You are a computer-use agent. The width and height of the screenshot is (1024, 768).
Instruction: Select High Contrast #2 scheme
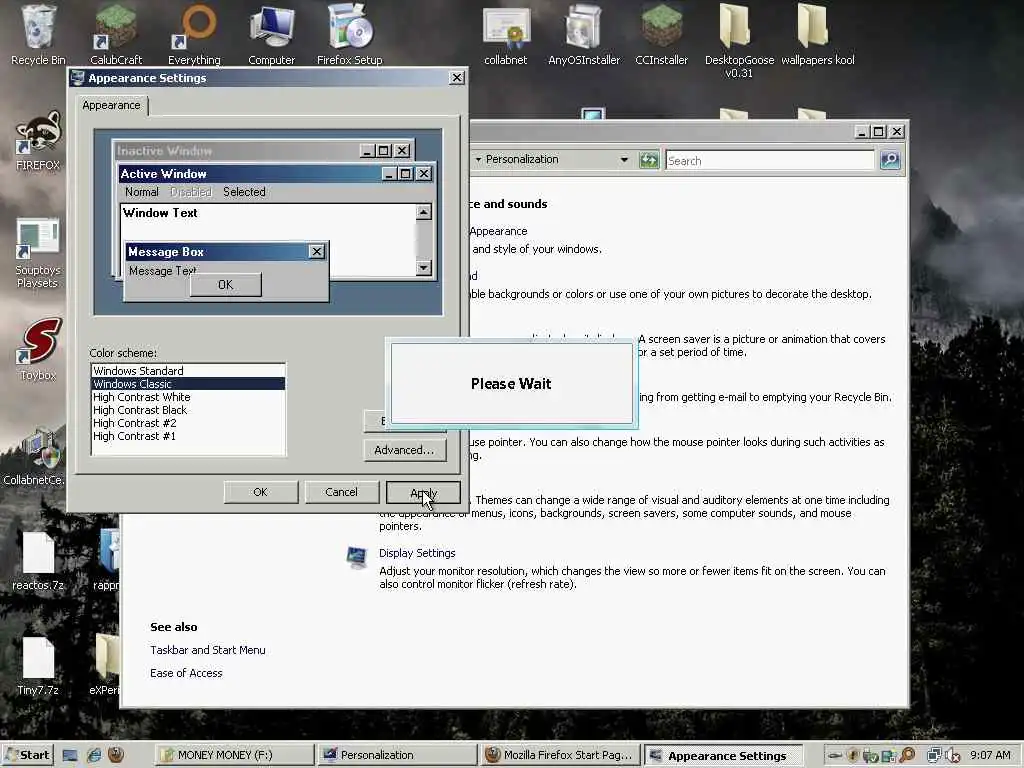pyautogui.click(x=188, y=423)
